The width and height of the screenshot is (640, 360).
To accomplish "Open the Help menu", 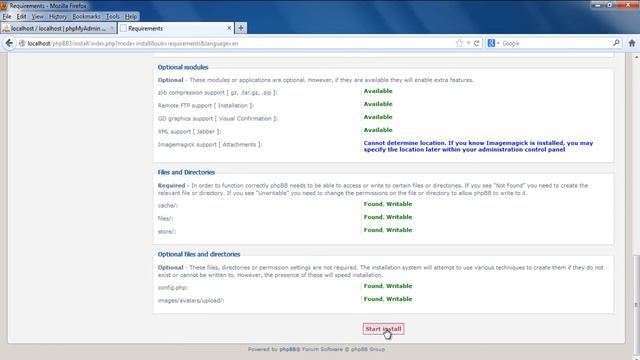I will (131, 16).
